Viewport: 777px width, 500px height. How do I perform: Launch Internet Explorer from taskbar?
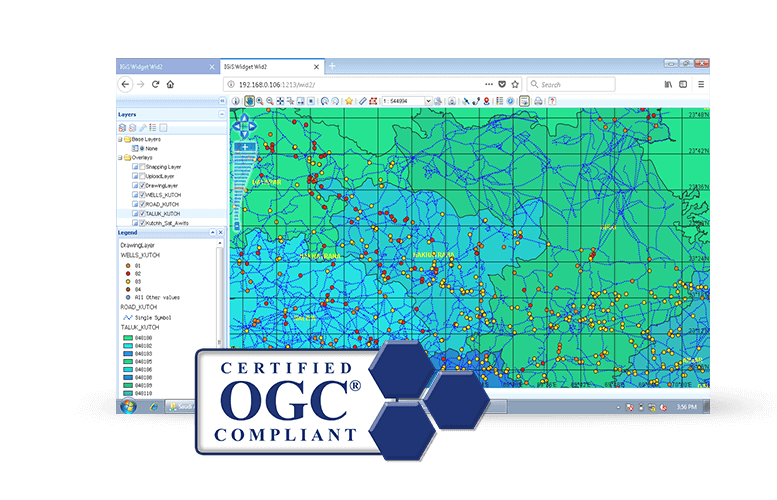pyautogui.click(x=154, y=407)
